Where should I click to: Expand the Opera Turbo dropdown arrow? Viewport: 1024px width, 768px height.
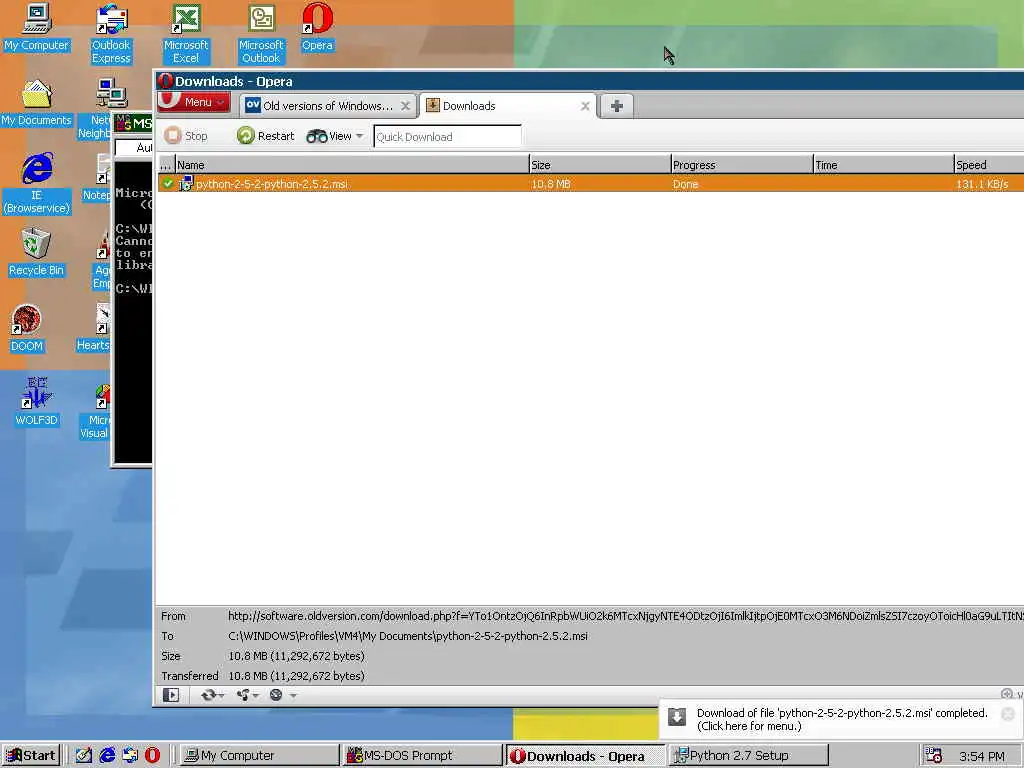293,696
